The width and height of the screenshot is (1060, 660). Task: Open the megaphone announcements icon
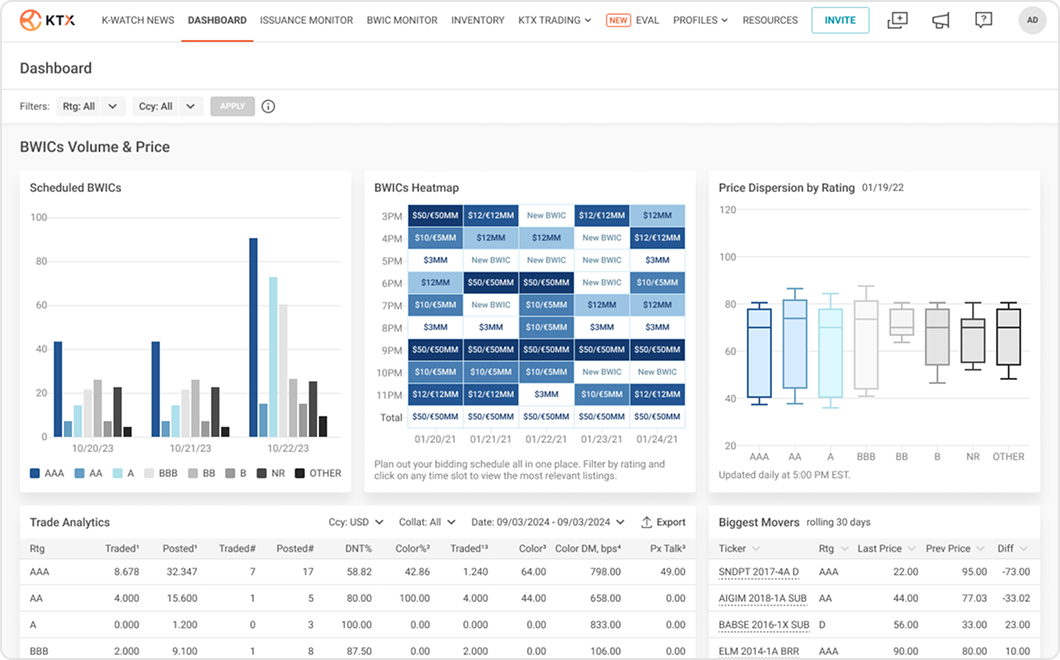[x=940, y=20]
